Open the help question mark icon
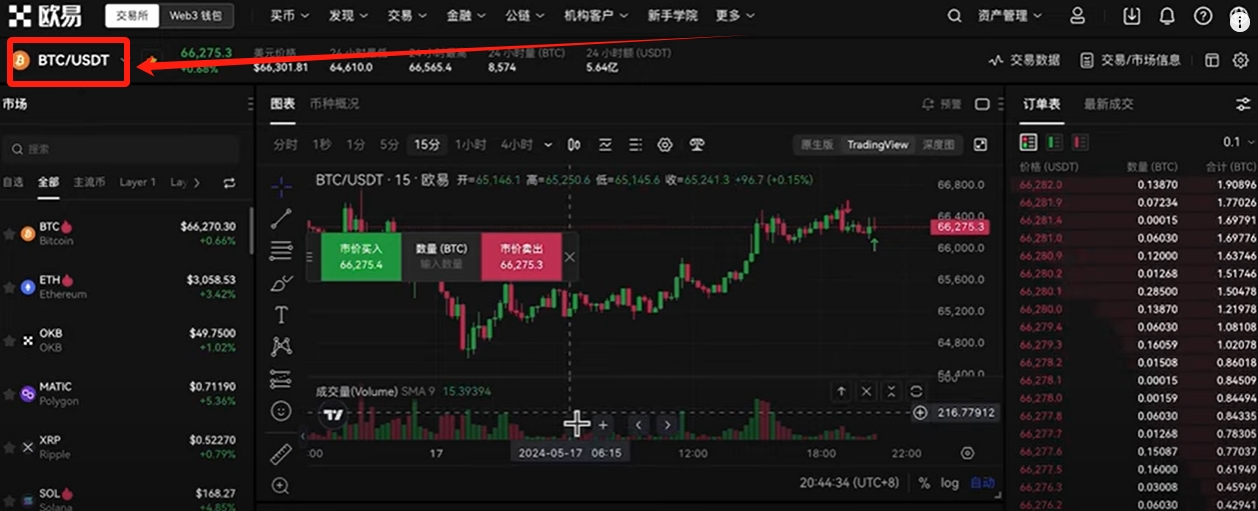 pos(1203,16)
